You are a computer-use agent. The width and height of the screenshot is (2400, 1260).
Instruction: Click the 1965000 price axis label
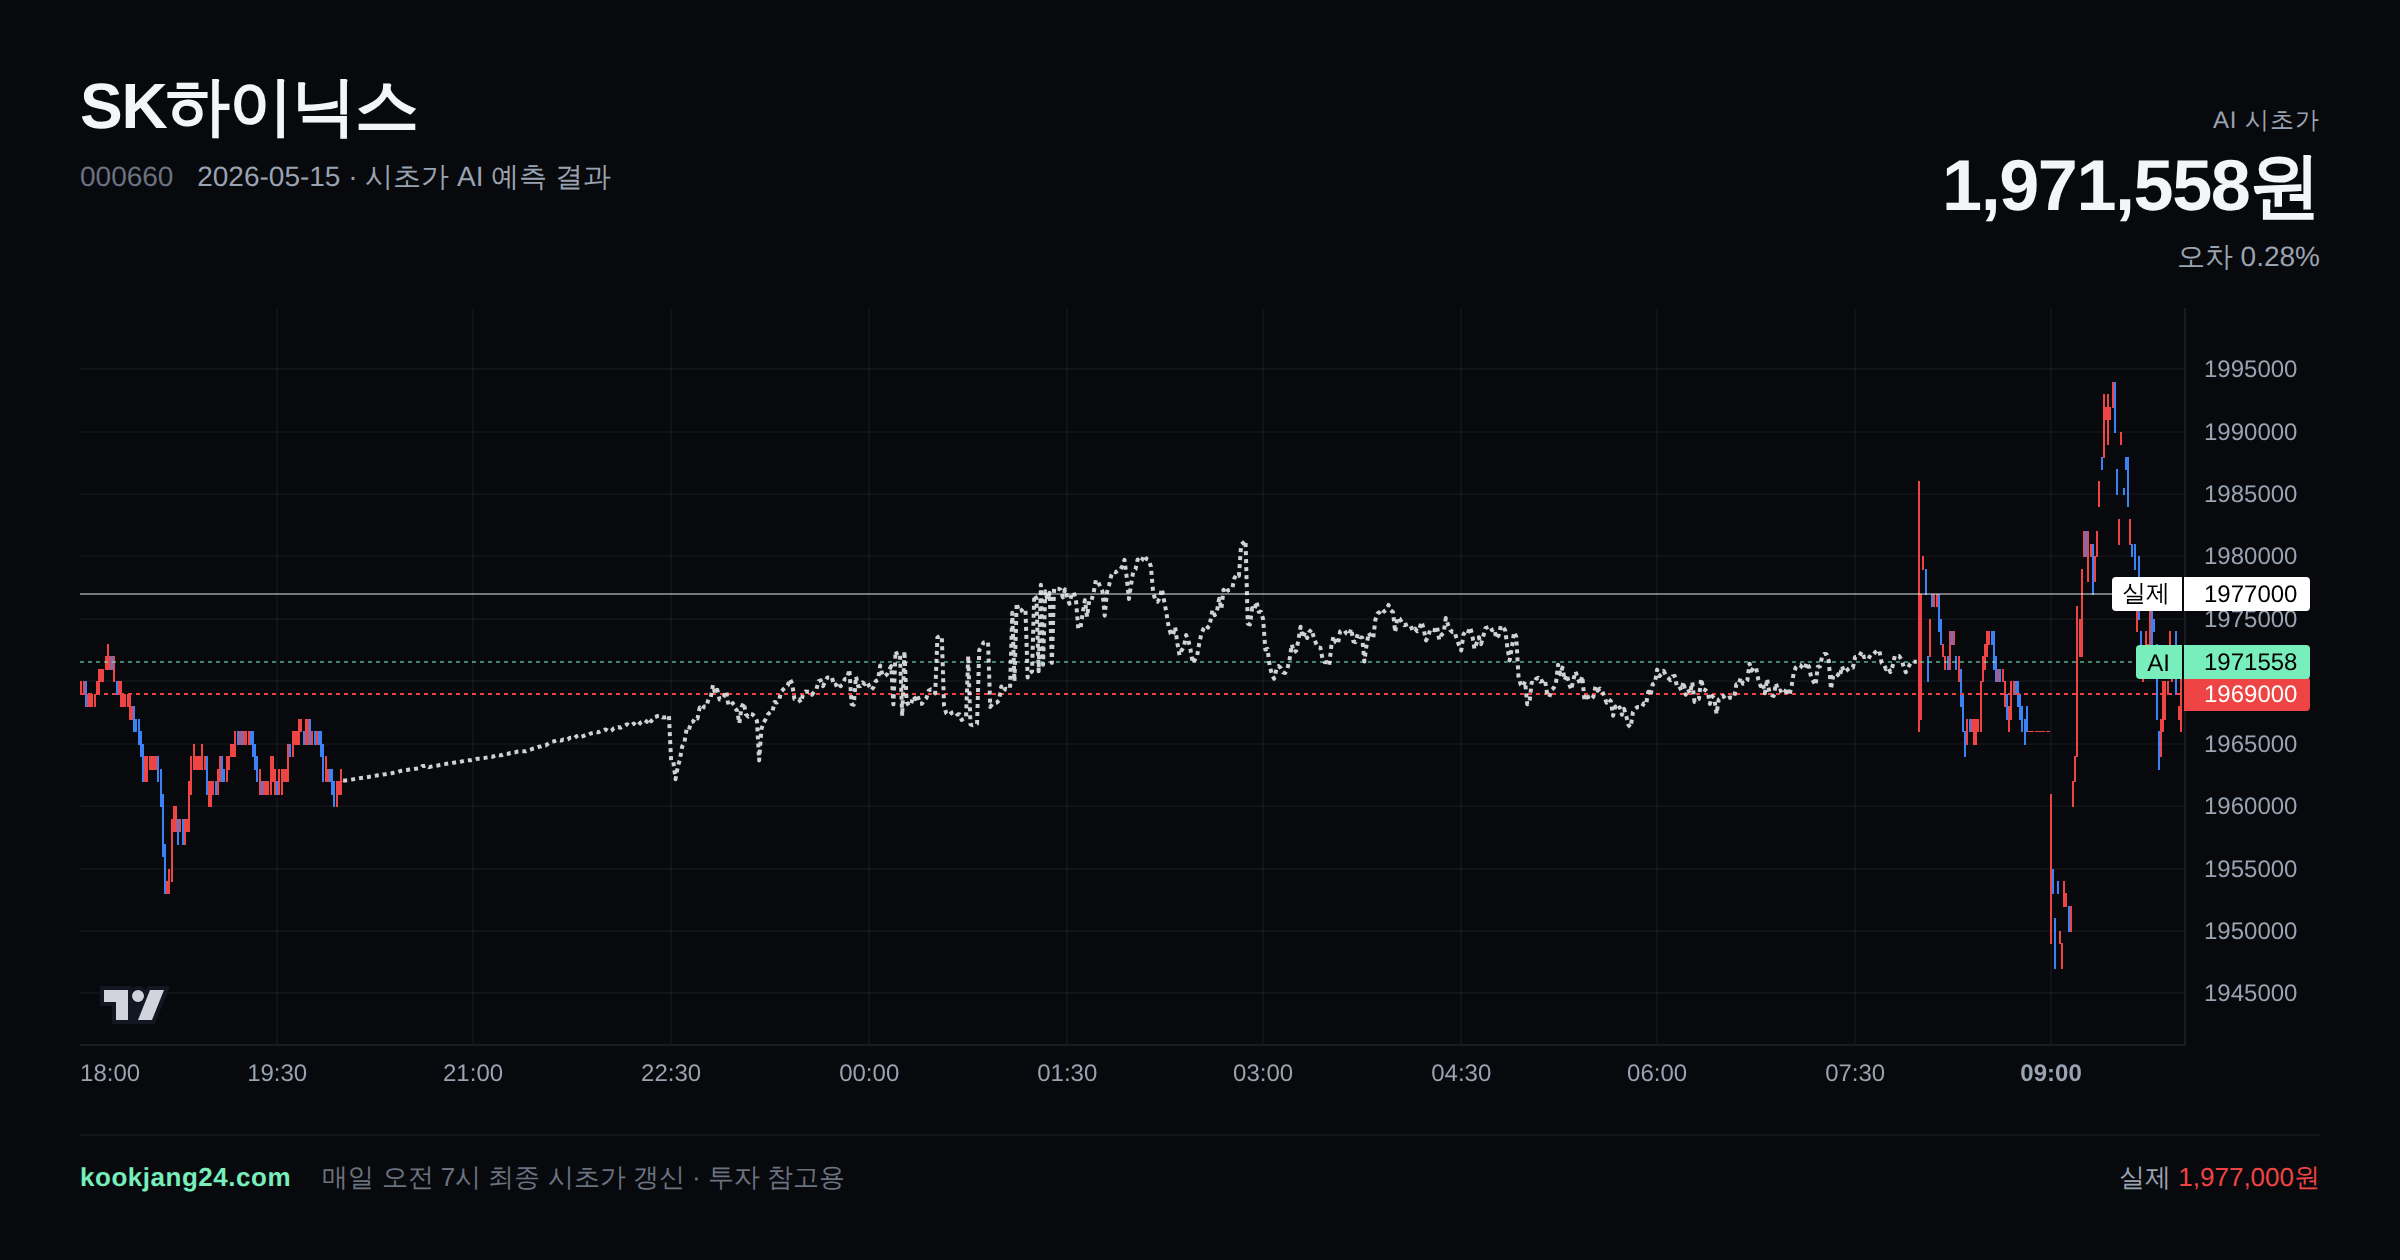pyautogui.click(x=2250, y=744)
